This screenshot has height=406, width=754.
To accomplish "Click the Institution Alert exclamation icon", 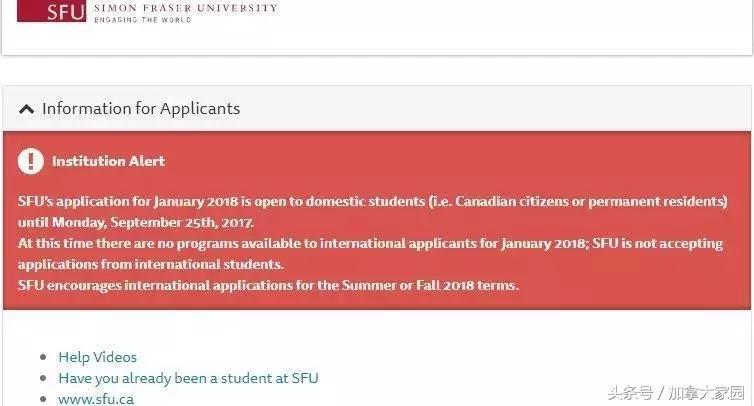I will (31, 161).
